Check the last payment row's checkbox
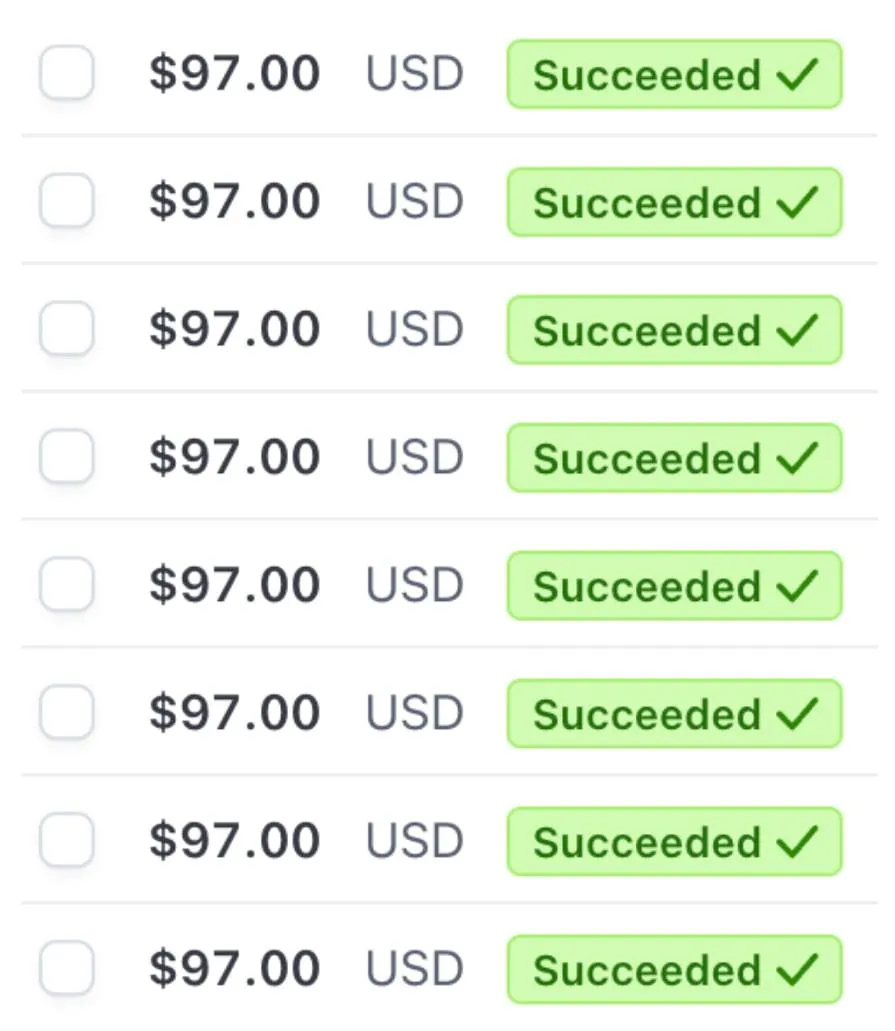 tap(67, 969)
